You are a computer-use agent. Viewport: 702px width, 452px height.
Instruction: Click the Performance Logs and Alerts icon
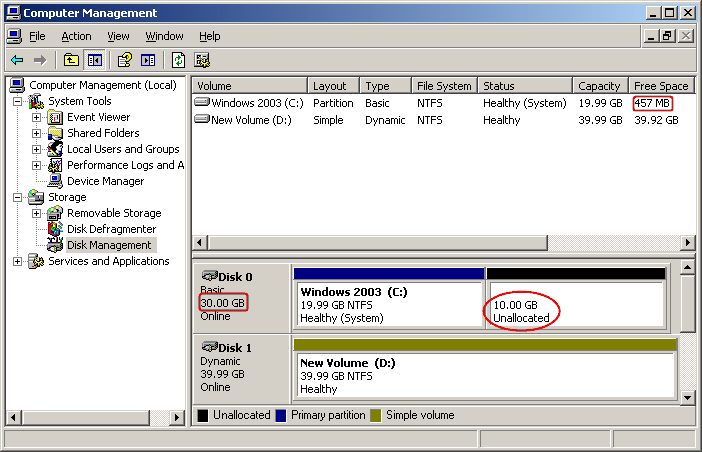click(55, 165)
